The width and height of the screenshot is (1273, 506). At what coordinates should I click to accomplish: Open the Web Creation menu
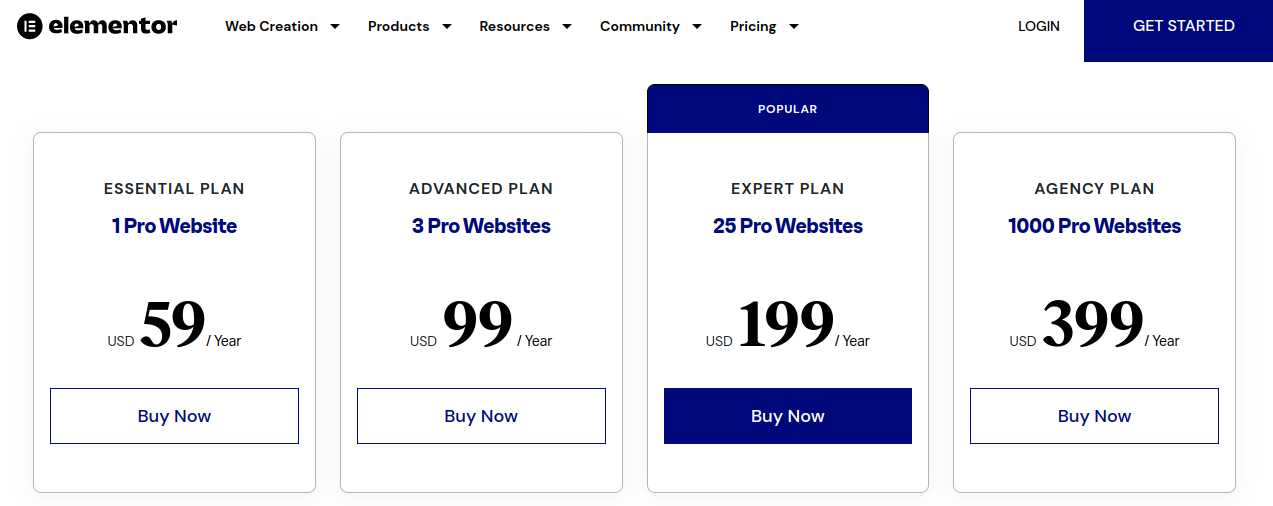pyautogui.click(x=271, y=27)
